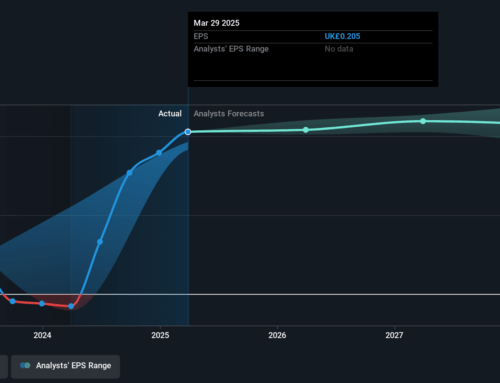Click the 2027 forecast data point
The width and height of the screenshot is (500, 383).
tap(423, 121)
